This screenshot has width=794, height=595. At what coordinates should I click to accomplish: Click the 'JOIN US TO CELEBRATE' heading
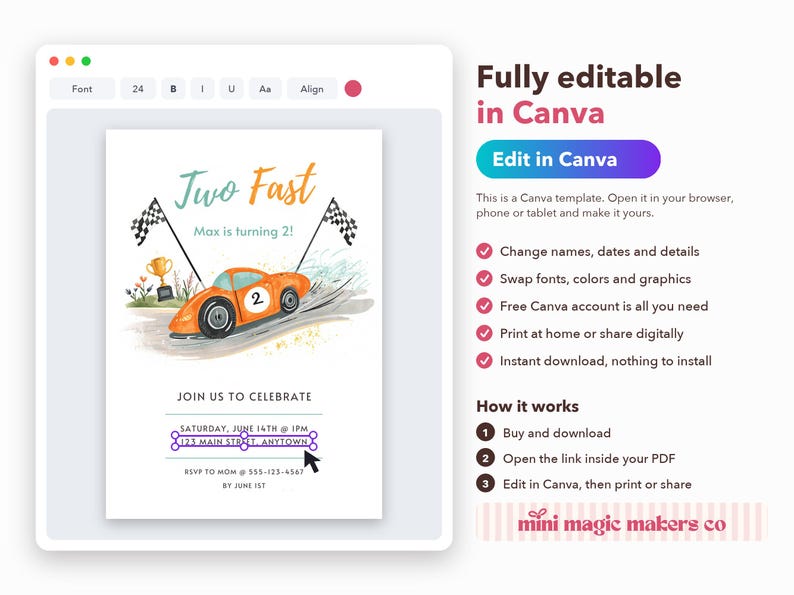[244, 396]
